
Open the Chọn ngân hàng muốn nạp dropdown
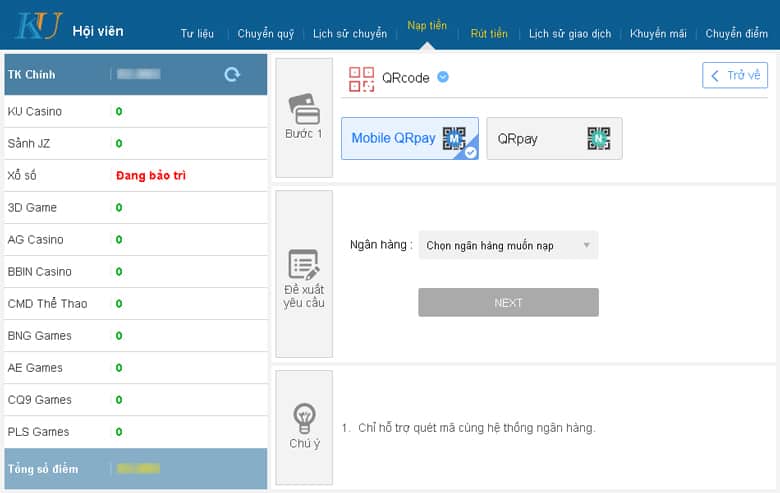(x=508, y=245)
